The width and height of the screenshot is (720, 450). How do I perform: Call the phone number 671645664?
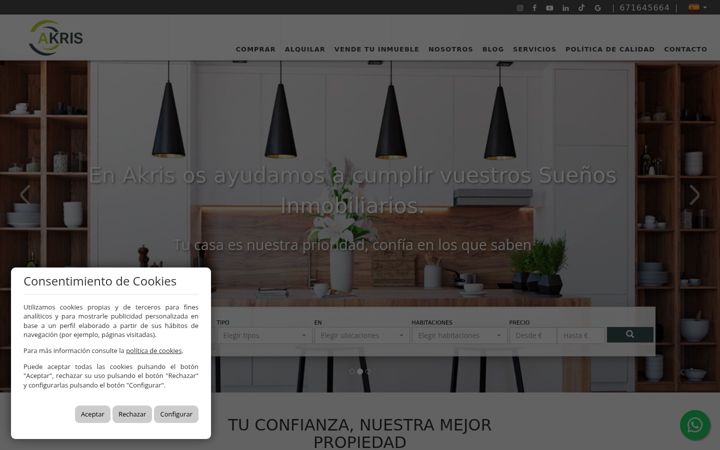coord(644,8)
